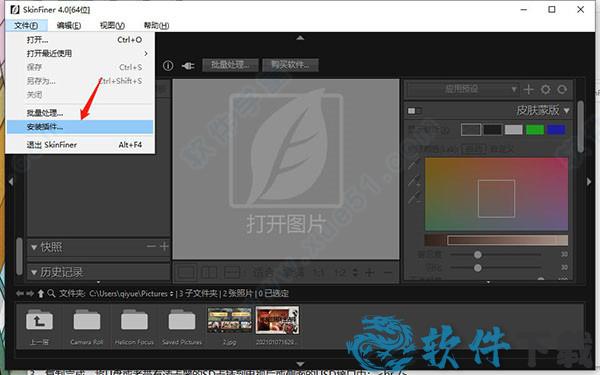The height and width of the screenshot is (375, 600).
Task: Collapse the 历史记录 panel triangle
Action: 34,272
